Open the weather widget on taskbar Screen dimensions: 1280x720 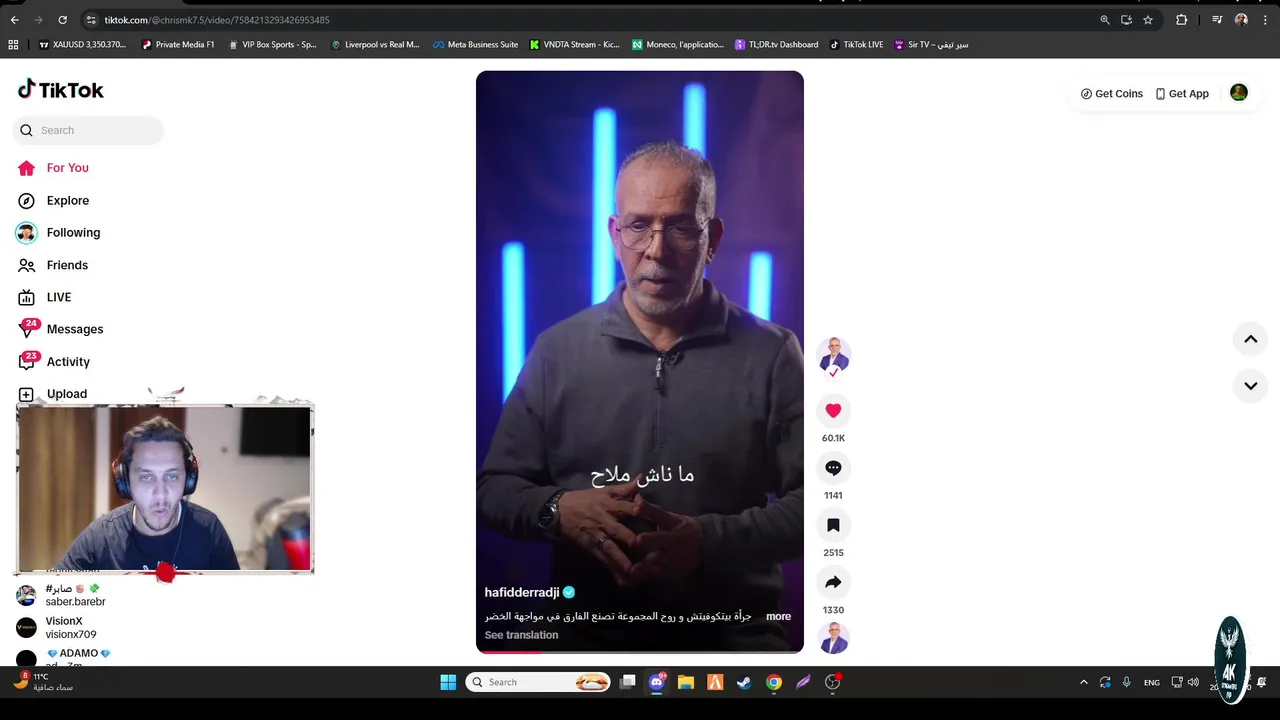tap(44, 682)
